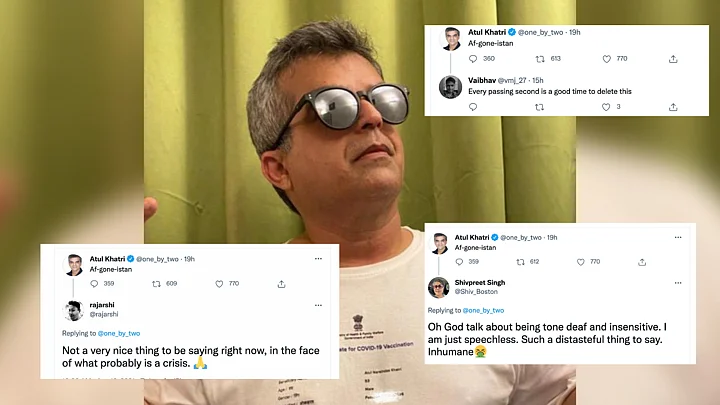720x405 pixels.
Task: Click reply icon on top-right Atul Khatri tweet
Action: click(473, 59)
